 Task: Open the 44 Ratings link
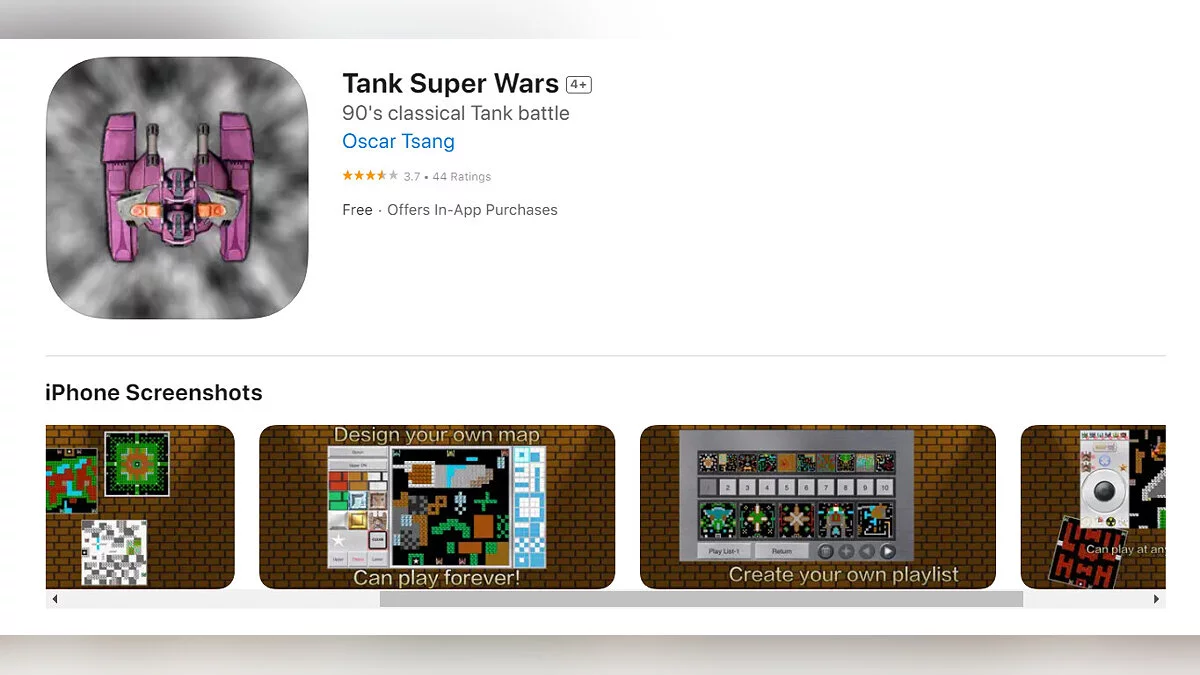click(x=461, y=177)
